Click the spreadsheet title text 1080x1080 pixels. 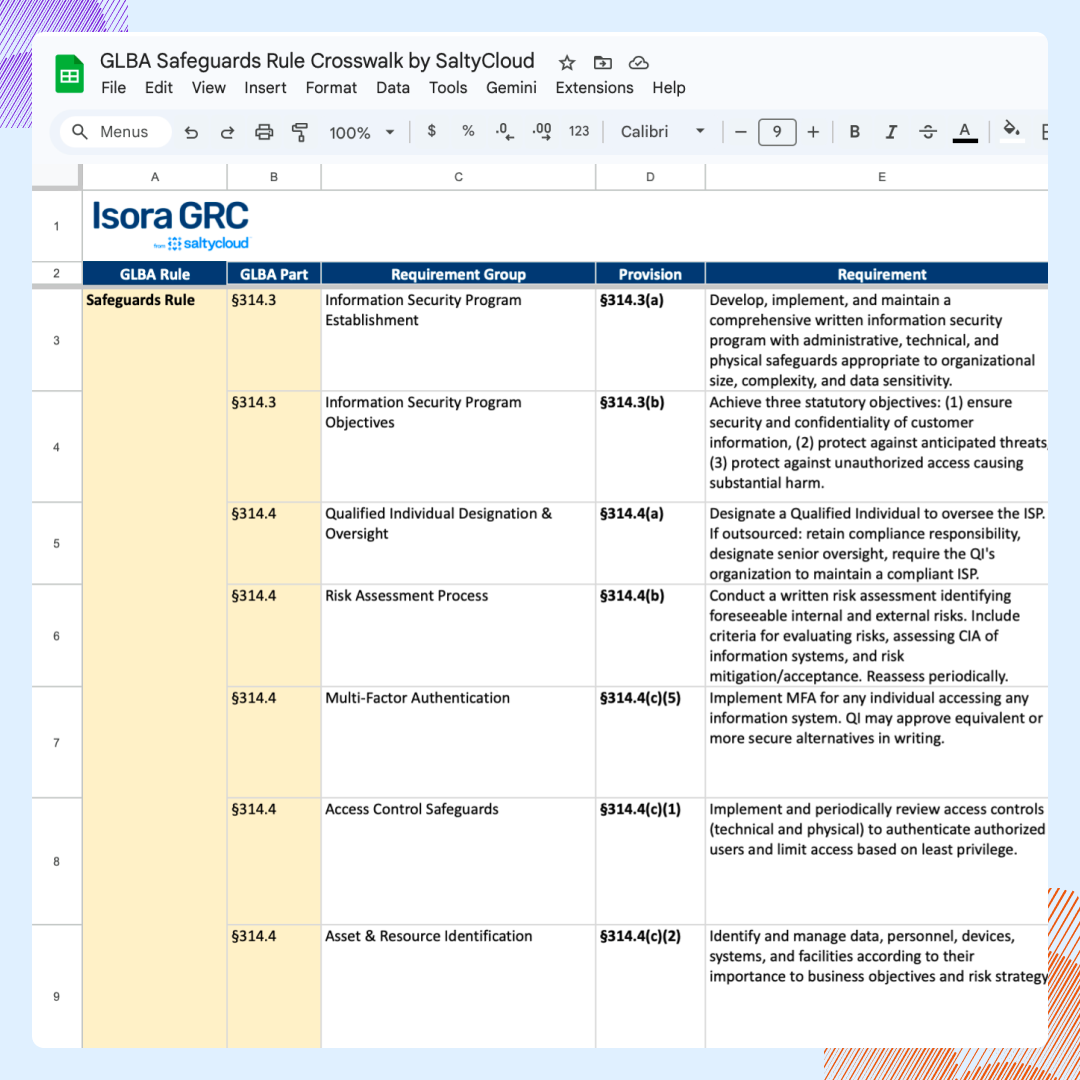click(x=316, y=61)
